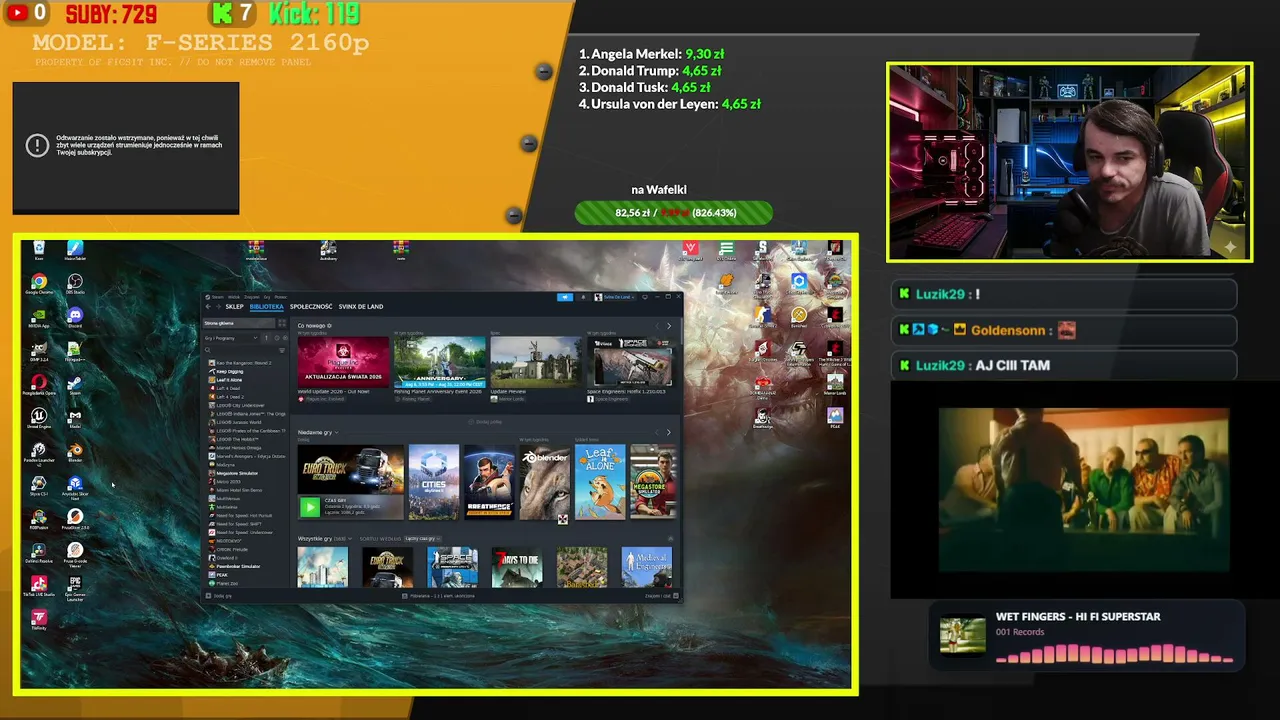This screenshot has width=1280, height=720.
Task: Open the Steam account name dropdown
Action: tap(613, 297)
